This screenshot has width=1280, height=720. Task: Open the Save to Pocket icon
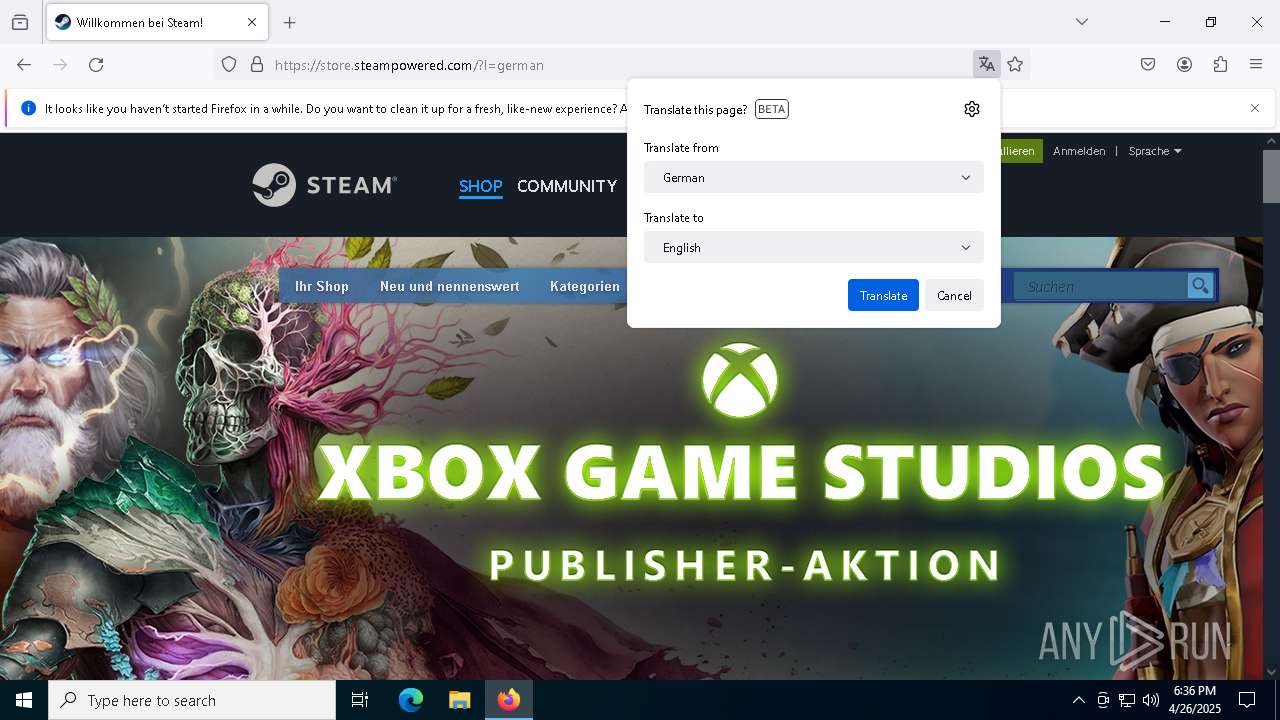point(1148,65)
